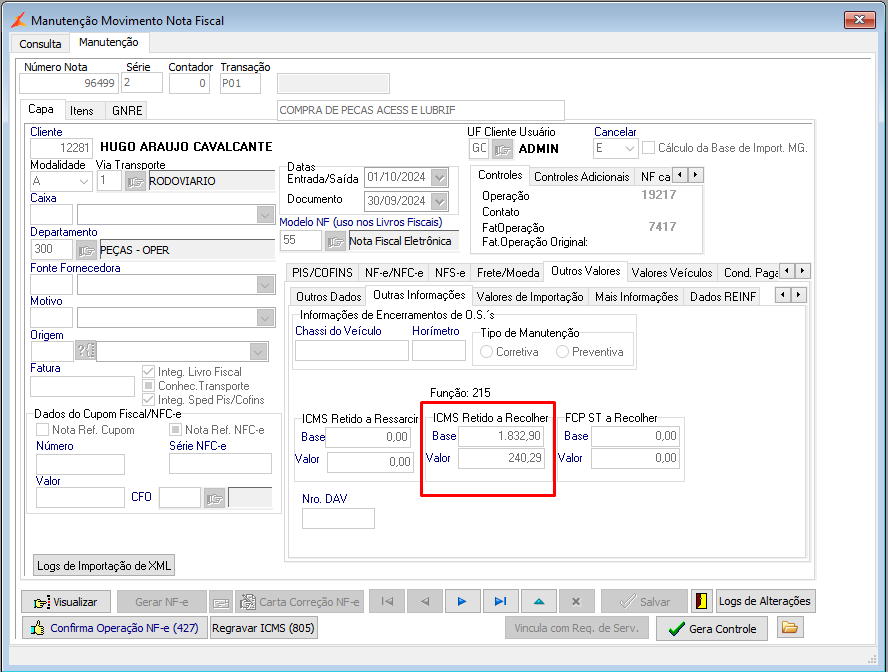Open the PIS/COFINS tab
888x672 pixels.
[x=323, y=272]
